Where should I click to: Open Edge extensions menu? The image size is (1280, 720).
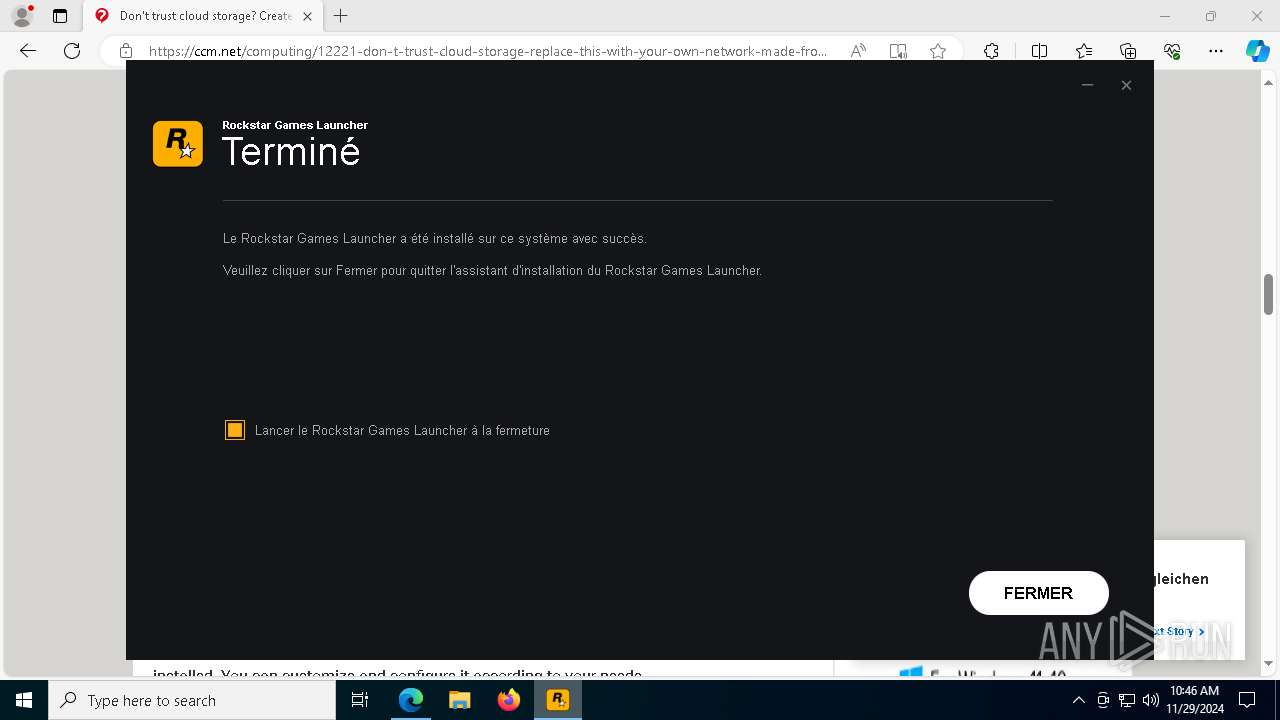pyautogui.click(x=991, y=51)
